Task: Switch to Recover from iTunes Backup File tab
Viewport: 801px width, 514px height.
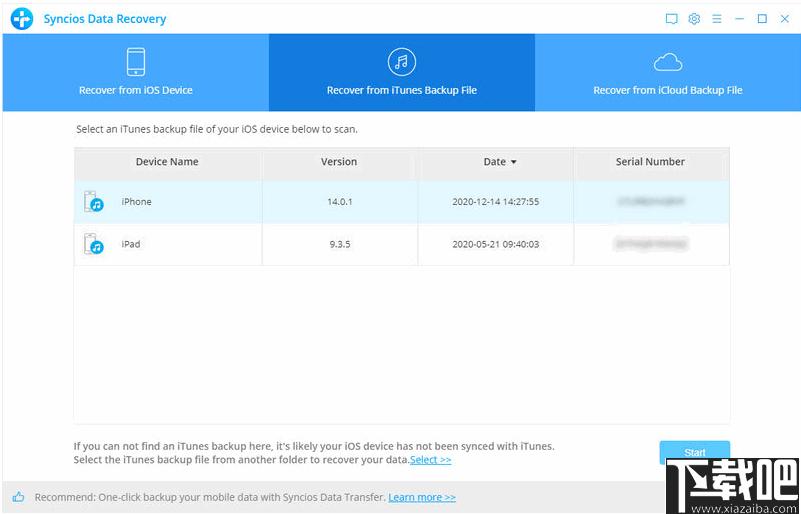Action: tap(402, 73)
